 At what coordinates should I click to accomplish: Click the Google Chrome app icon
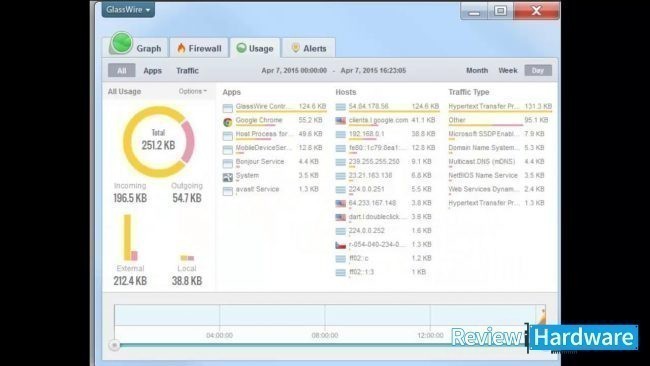pos(228,122)
